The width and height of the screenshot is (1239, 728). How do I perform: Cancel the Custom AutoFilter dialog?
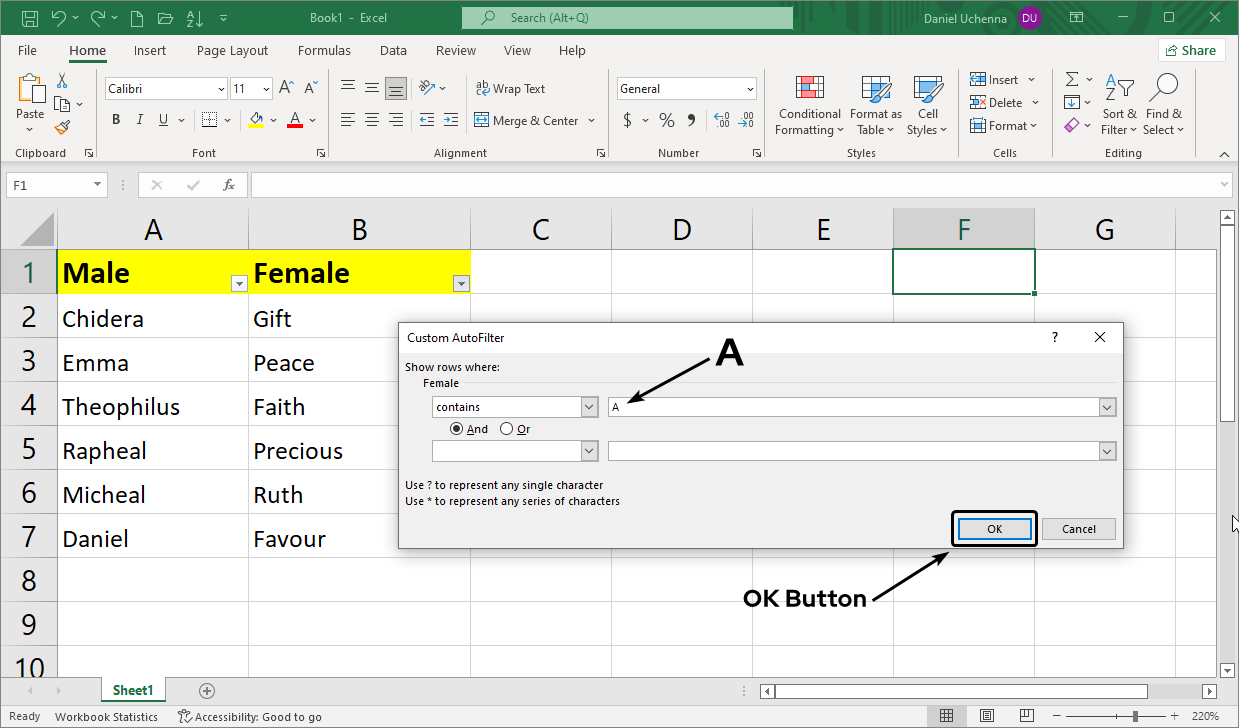[1078, 529]
